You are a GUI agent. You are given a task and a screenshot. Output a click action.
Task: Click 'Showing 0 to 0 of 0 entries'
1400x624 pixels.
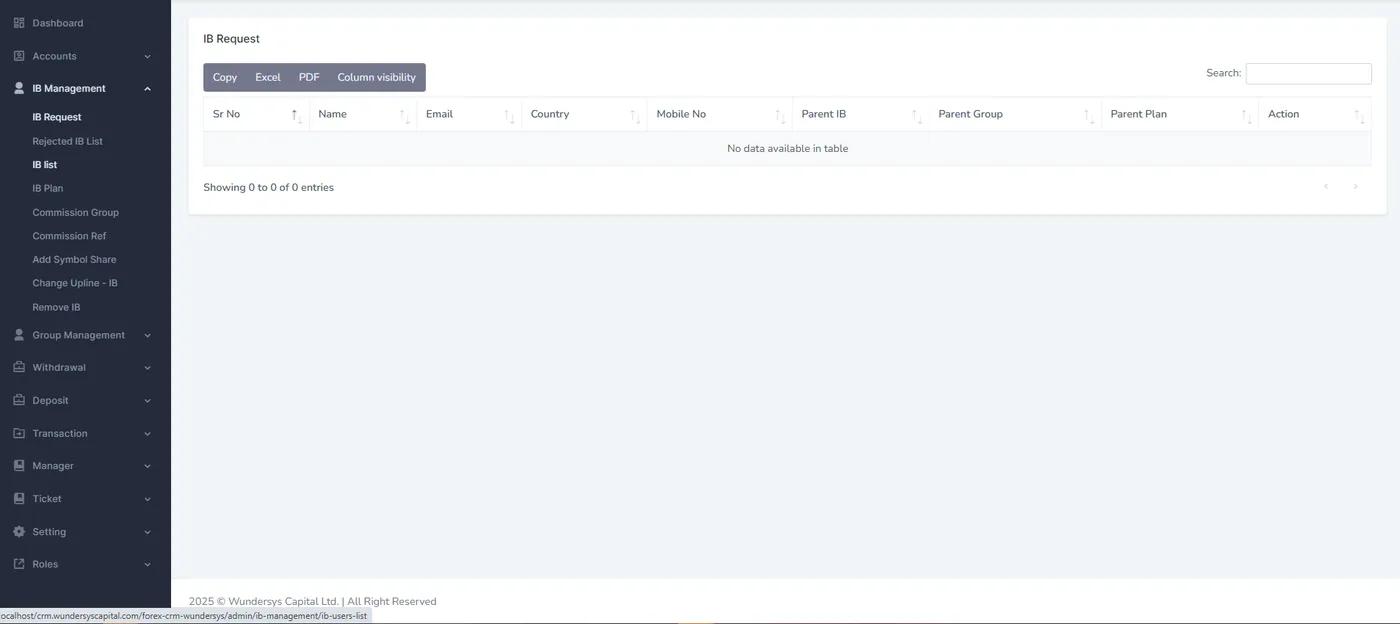[268, 187]
